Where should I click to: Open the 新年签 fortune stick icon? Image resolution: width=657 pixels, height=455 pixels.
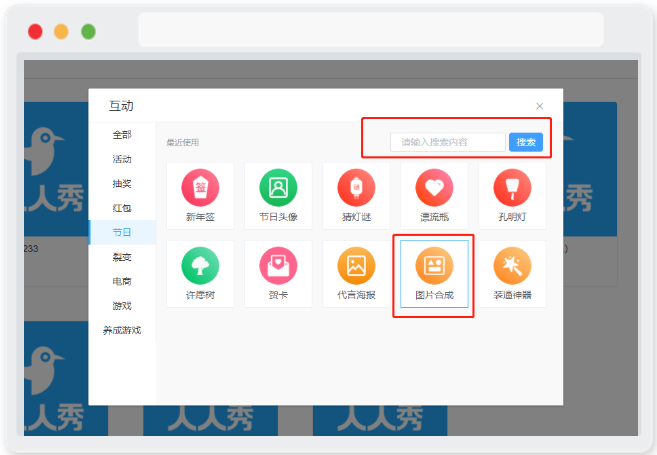click(x=200, y=188)
